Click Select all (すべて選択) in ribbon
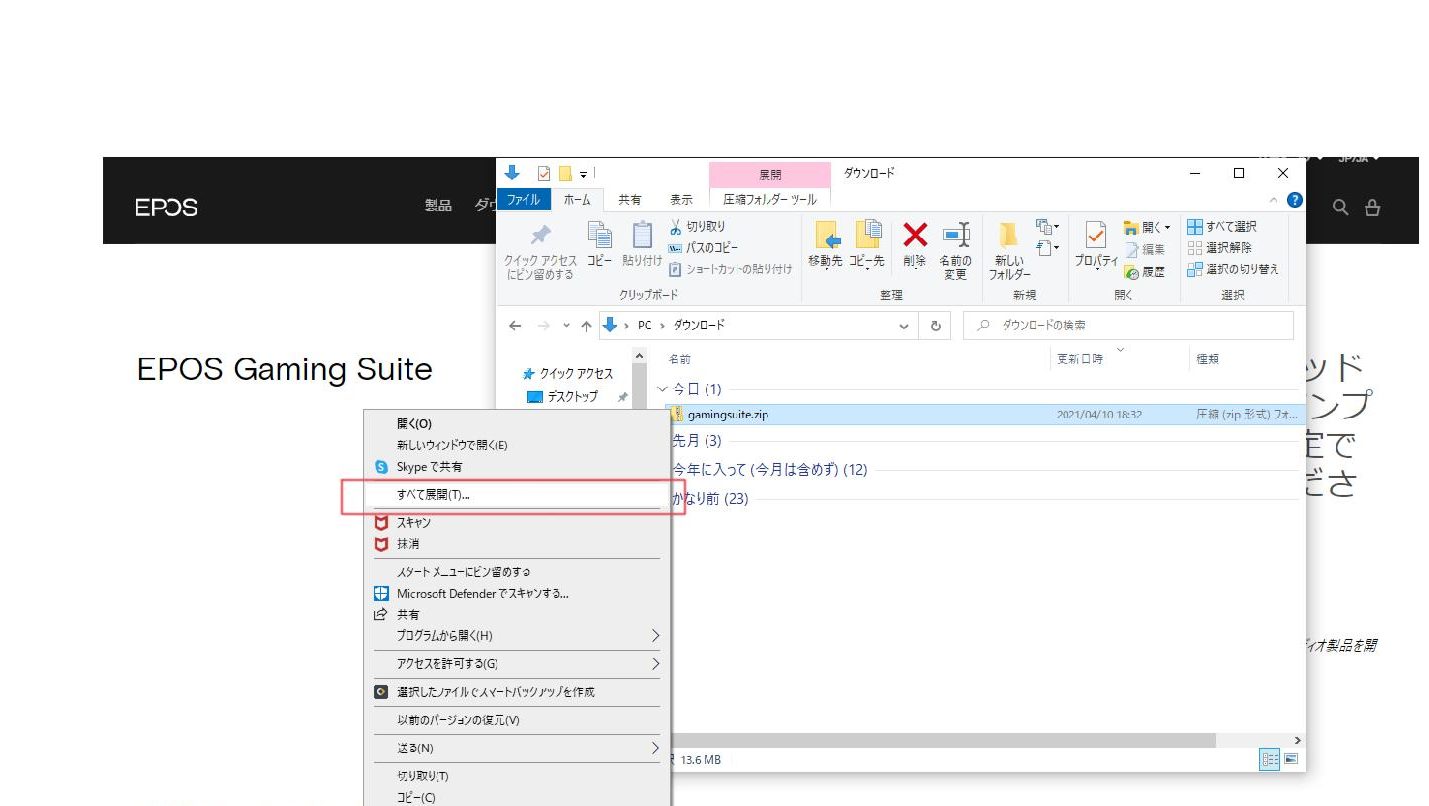1429x806 pixels. click(x=1222, y=227)
